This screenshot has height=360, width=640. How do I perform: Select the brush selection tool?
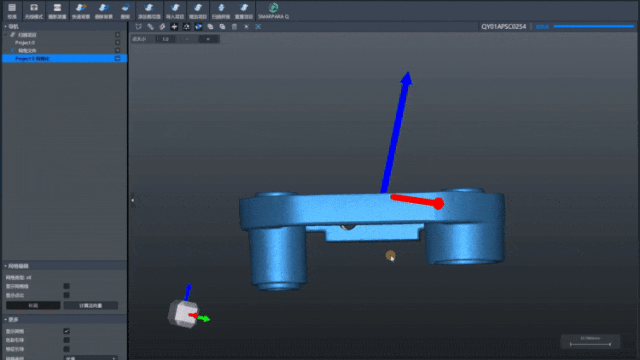coord(150,27)
